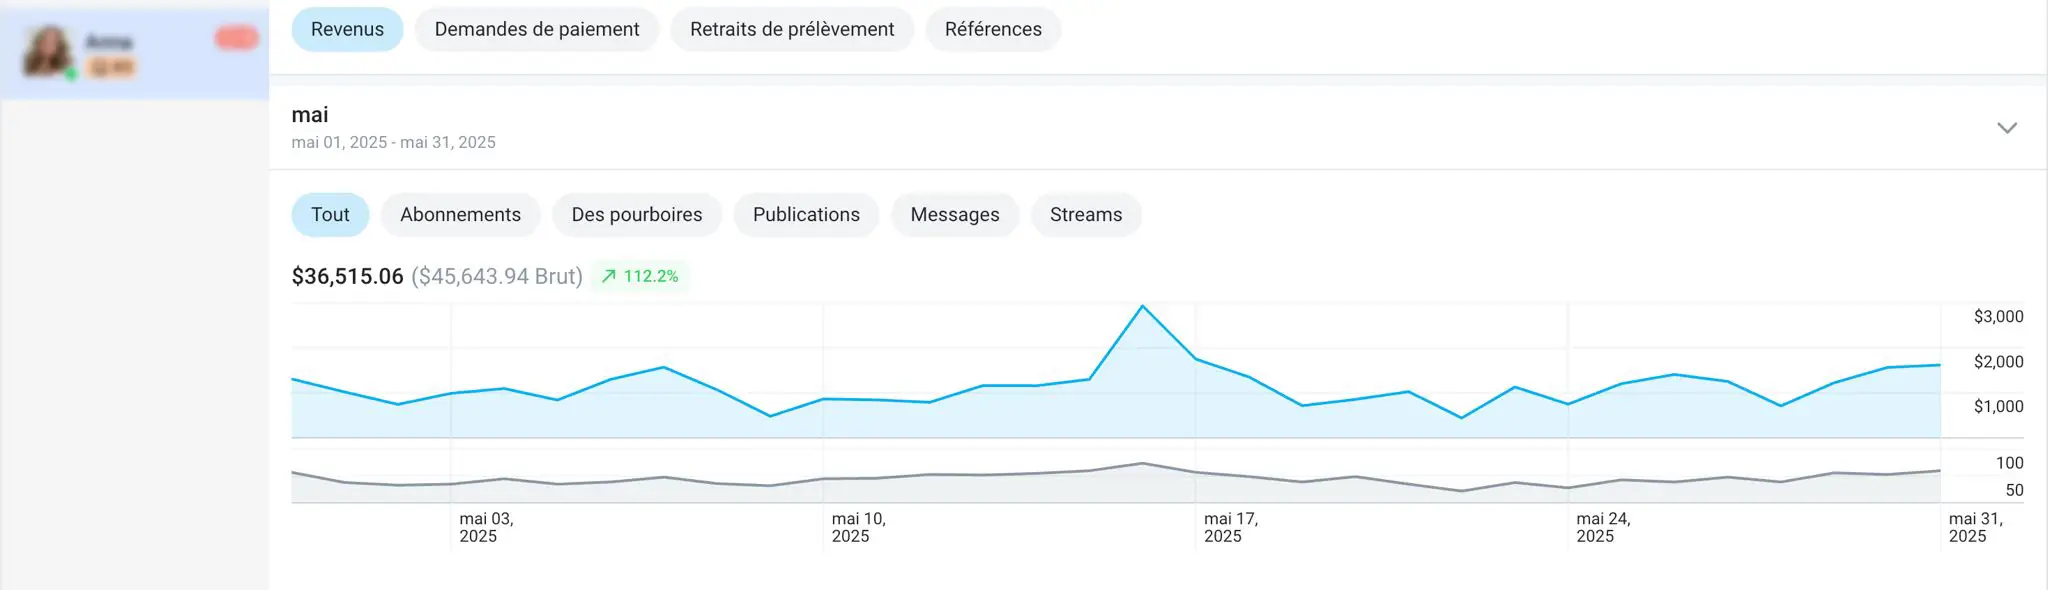Filter earnings by Abonnements
Image resolution: width=2048 pixels, height=590 pixels.
460,215
